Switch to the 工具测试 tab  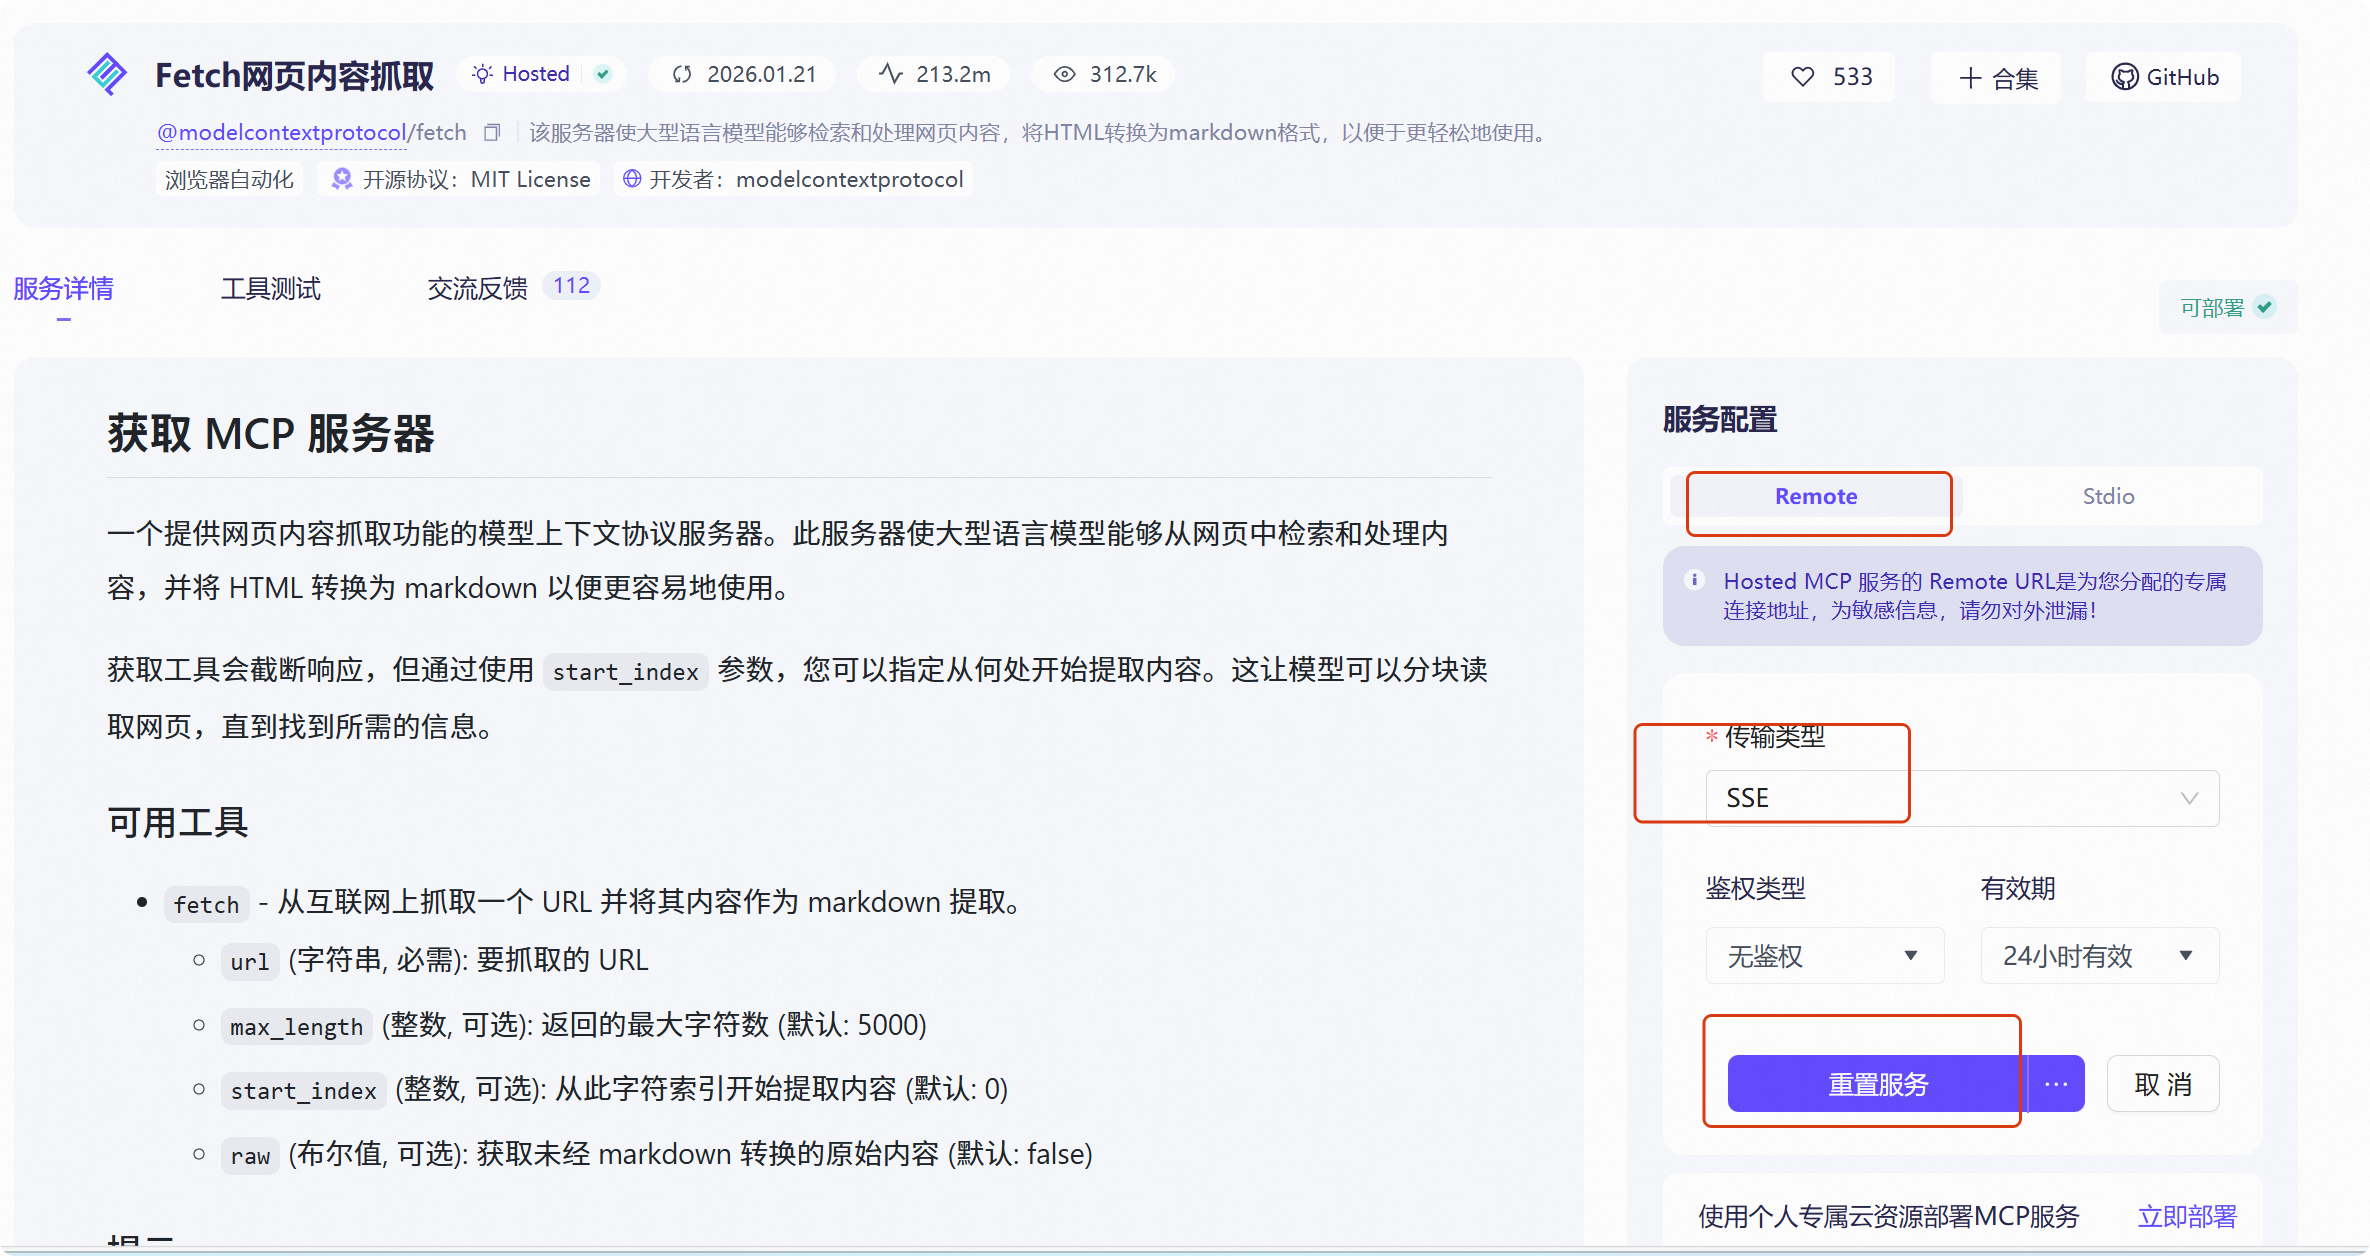click(x=270, y=289)
